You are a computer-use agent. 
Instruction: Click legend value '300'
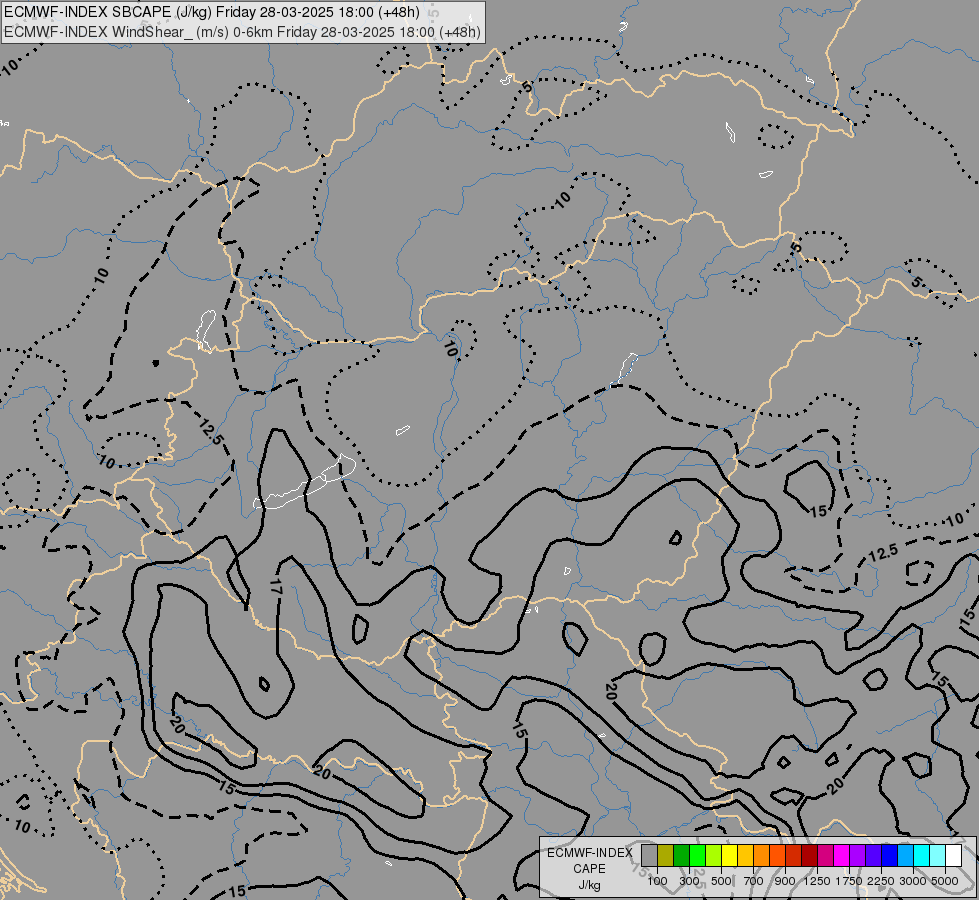(x=689, y=881)
